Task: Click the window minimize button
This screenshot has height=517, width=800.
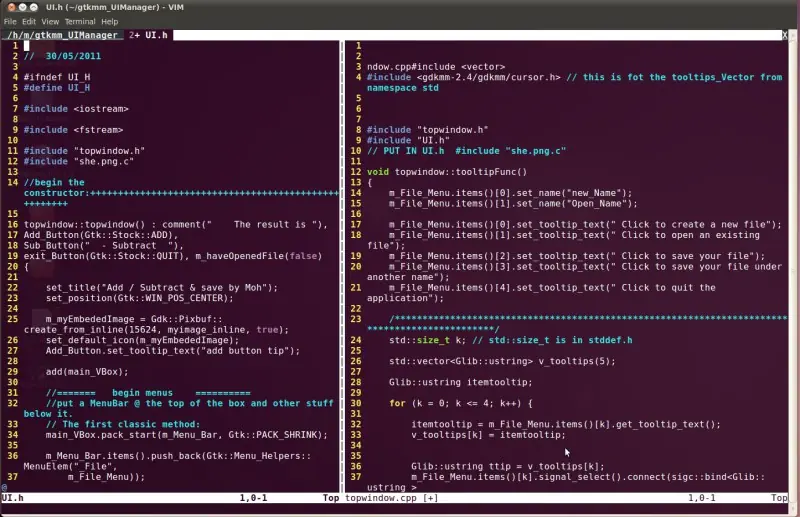Action: (x=22, y=7)
